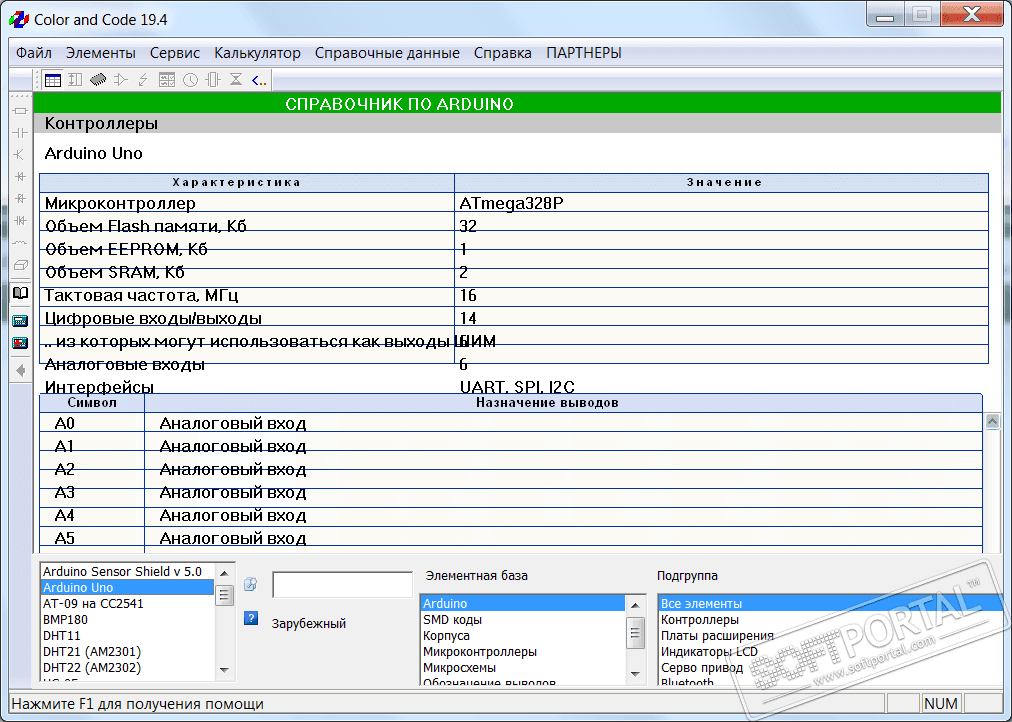1012x722 pixels.
Task: Click the table view toolbar icon
Action: 53,80
